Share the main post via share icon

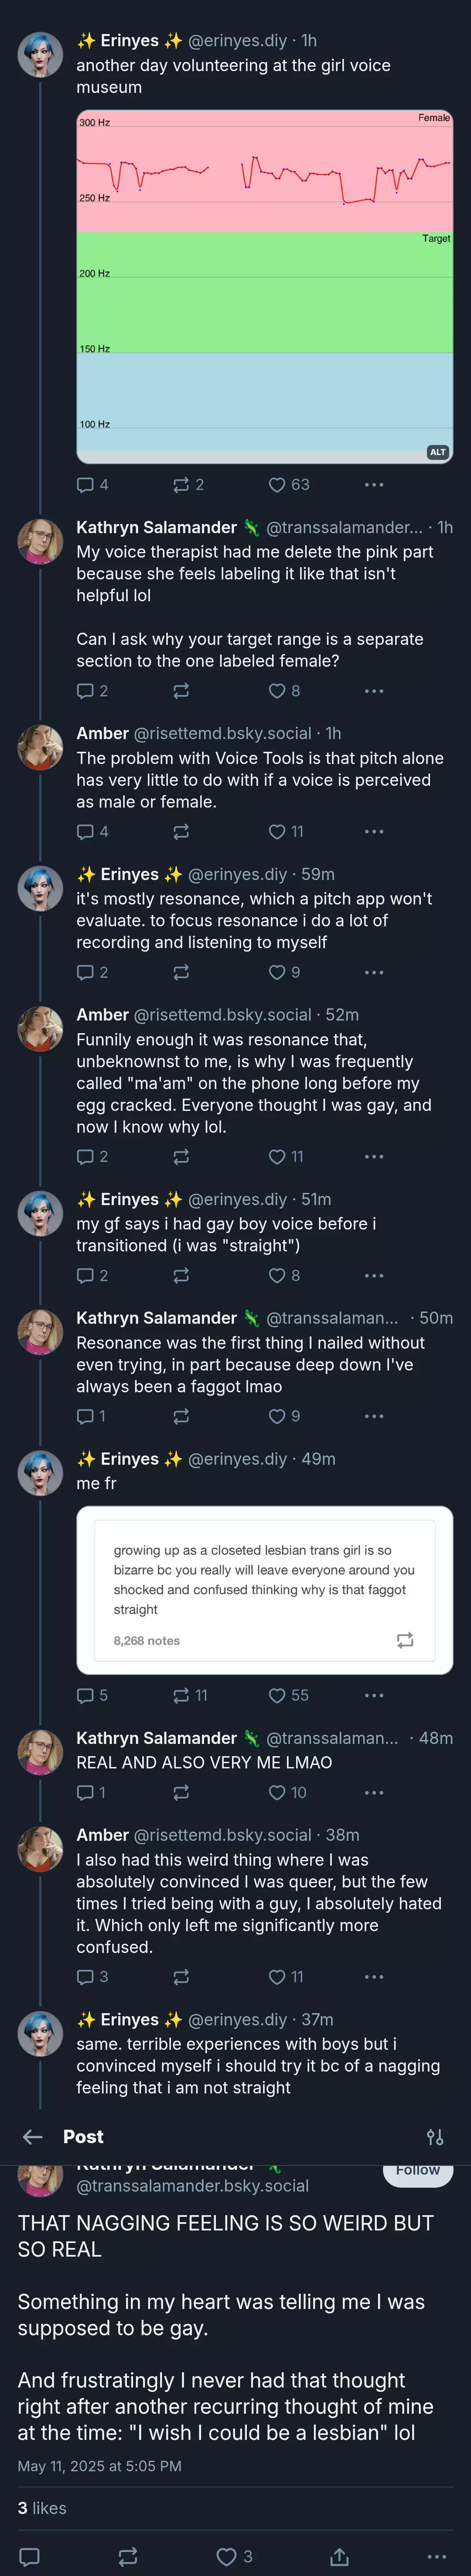point(339,2556)
